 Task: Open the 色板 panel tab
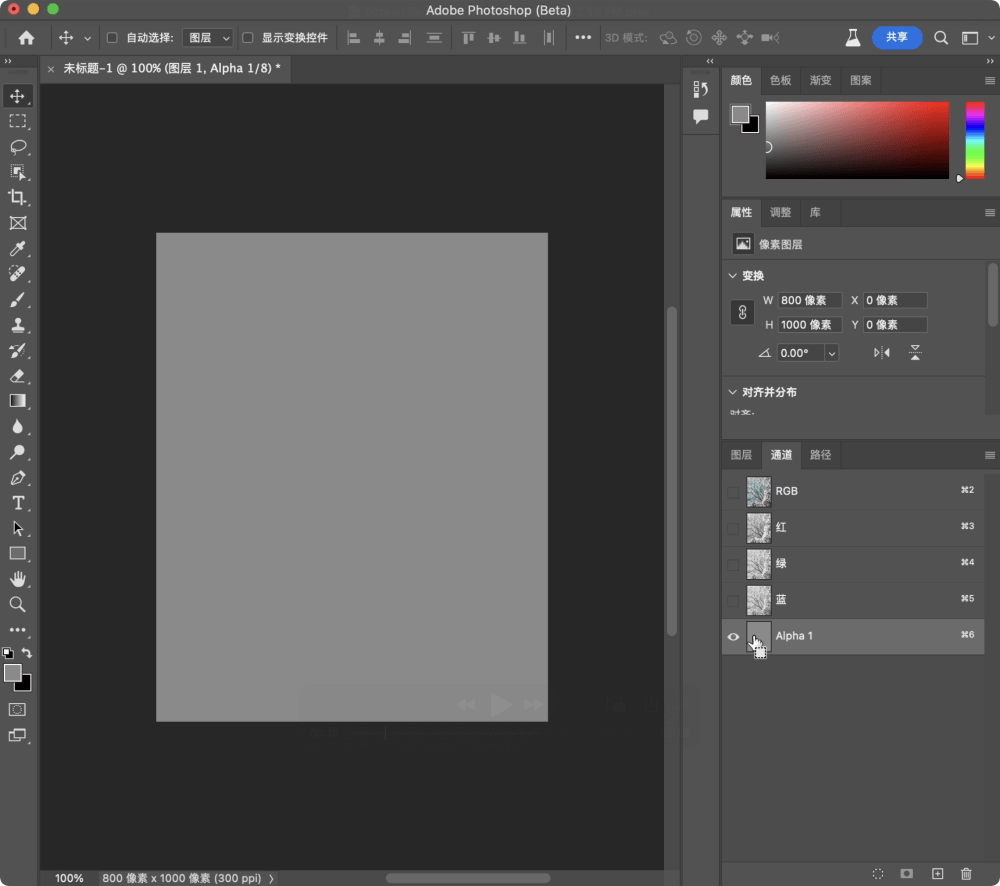pyautogui.click(x=780, y=80)
